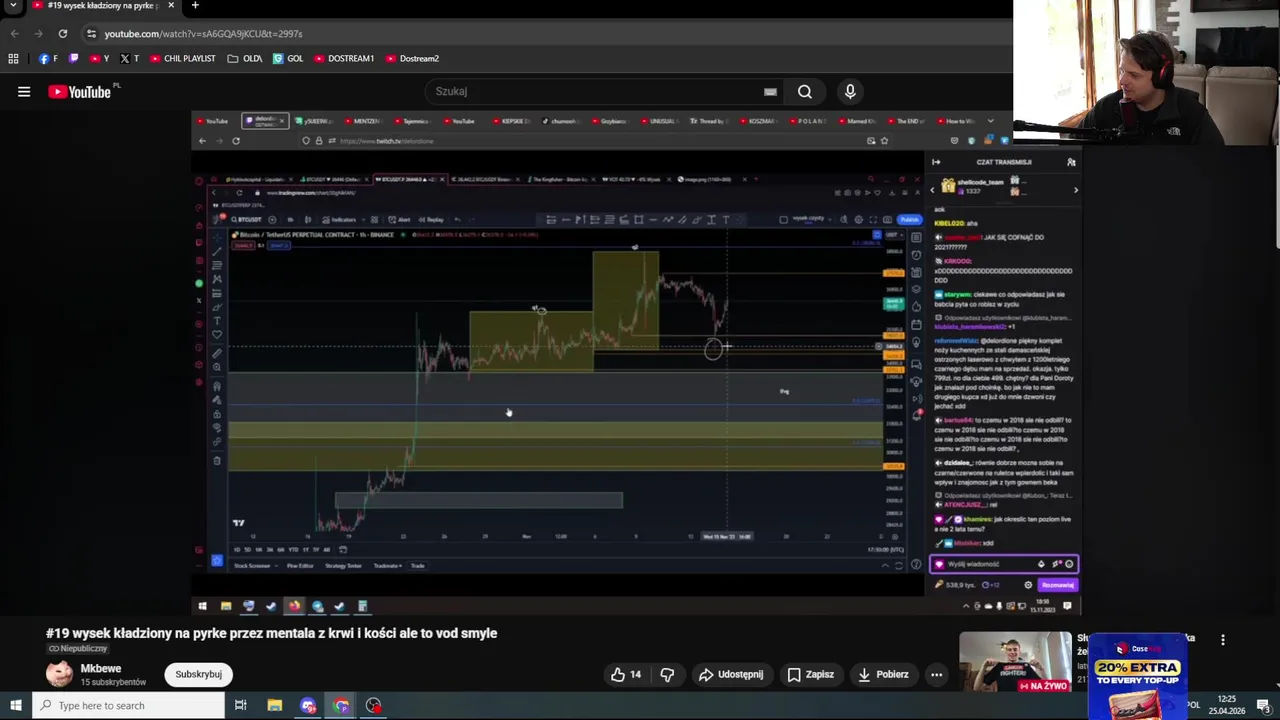Switch the POL input language indicator
Image resolution: width=1280 pixels, height=720 pixels.
[1193, 705]
